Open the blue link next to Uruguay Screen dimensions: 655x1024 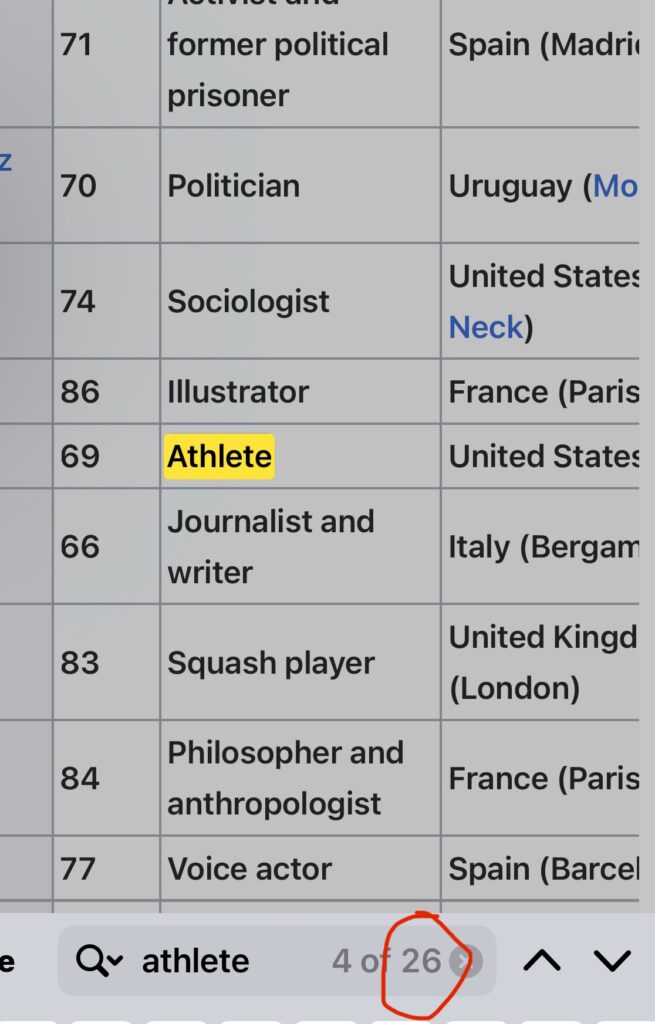(x=614, y=186)
